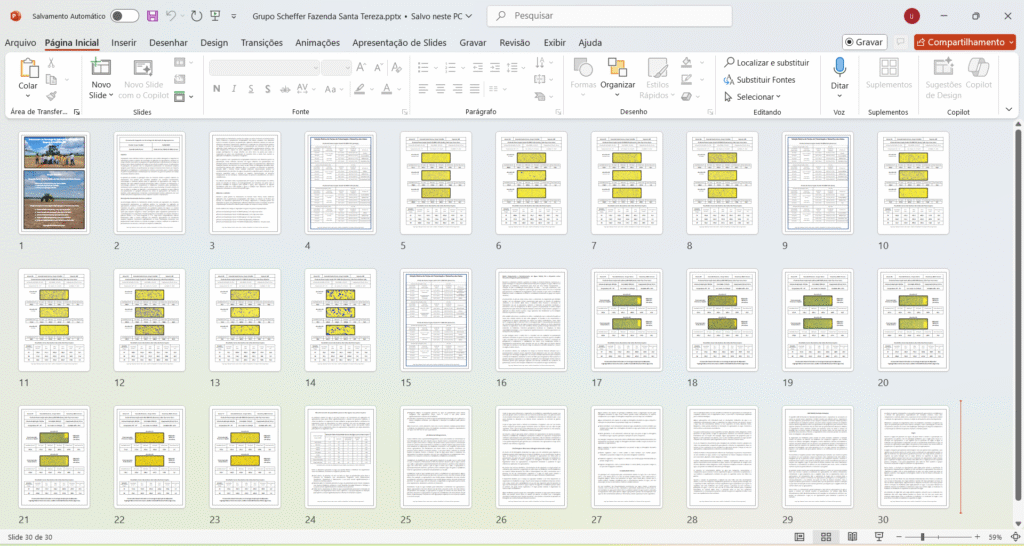
Task: Click zoom in plus button
Action: coord(977,537)
